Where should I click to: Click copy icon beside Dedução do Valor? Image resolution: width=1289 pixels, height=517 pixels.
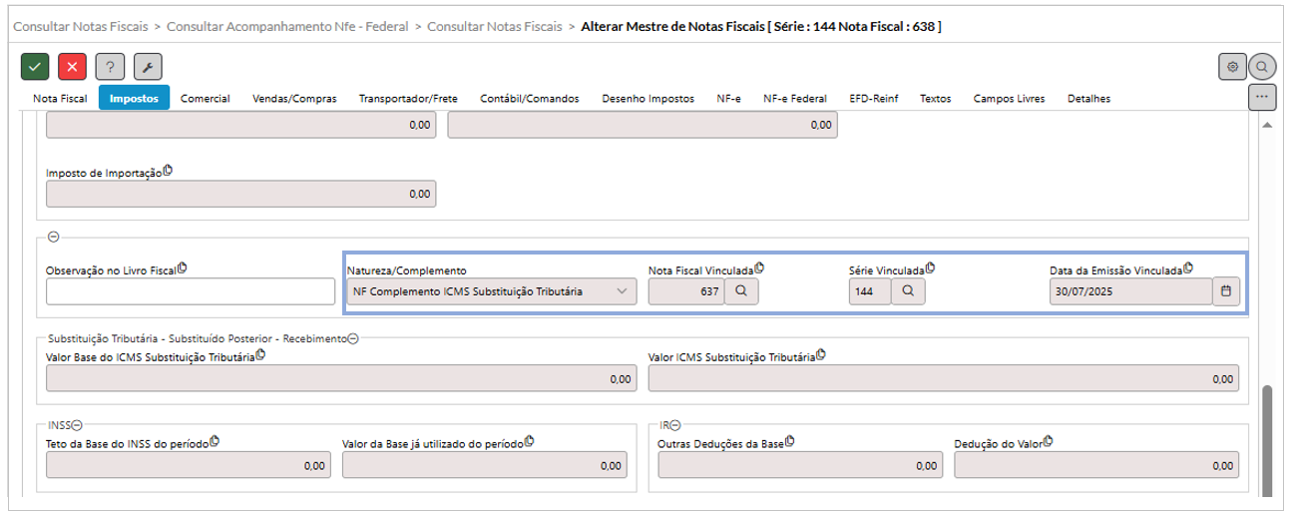pyautogui.click(x=1049, y=442)
